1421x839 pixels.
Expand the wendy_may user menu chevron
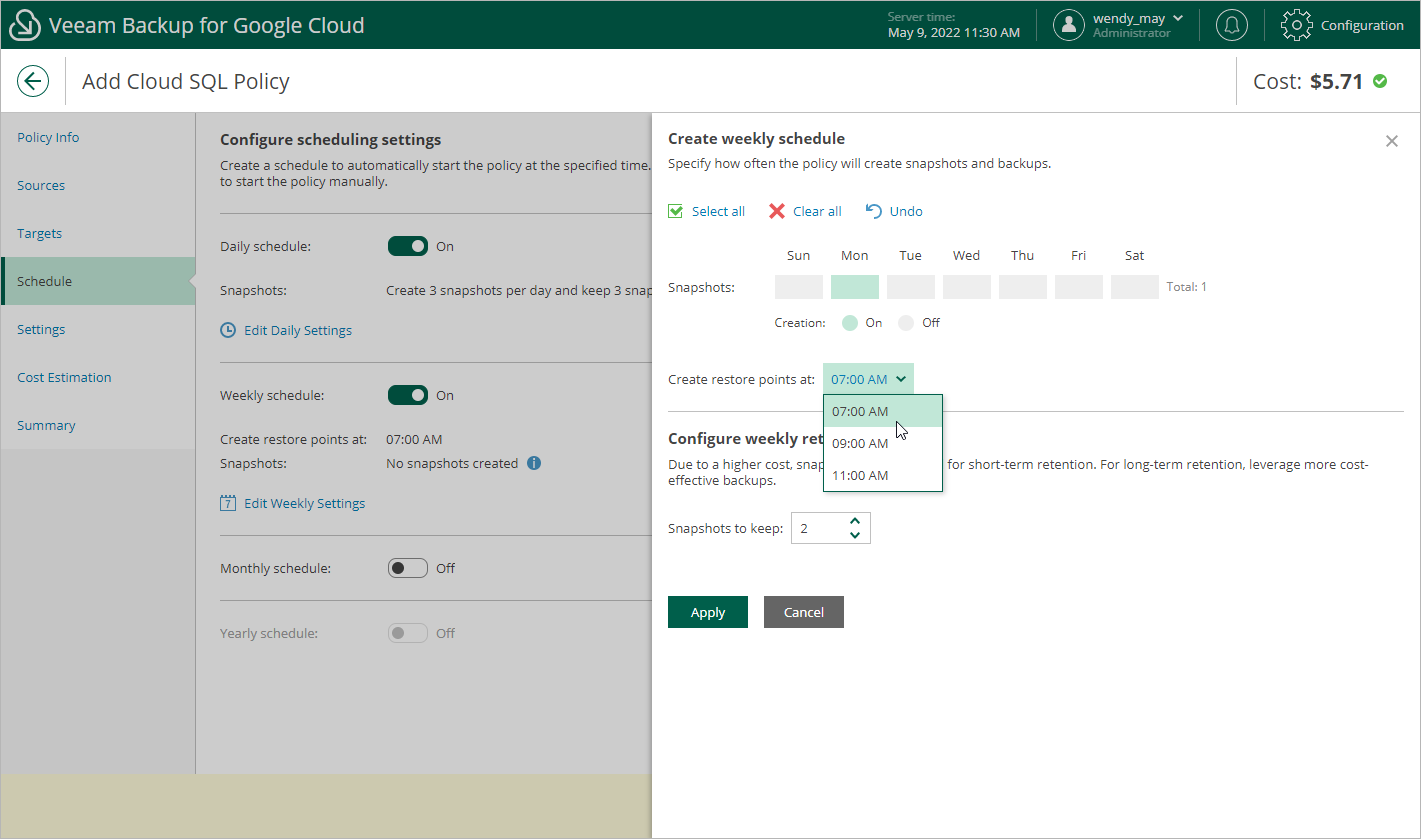1178,18
